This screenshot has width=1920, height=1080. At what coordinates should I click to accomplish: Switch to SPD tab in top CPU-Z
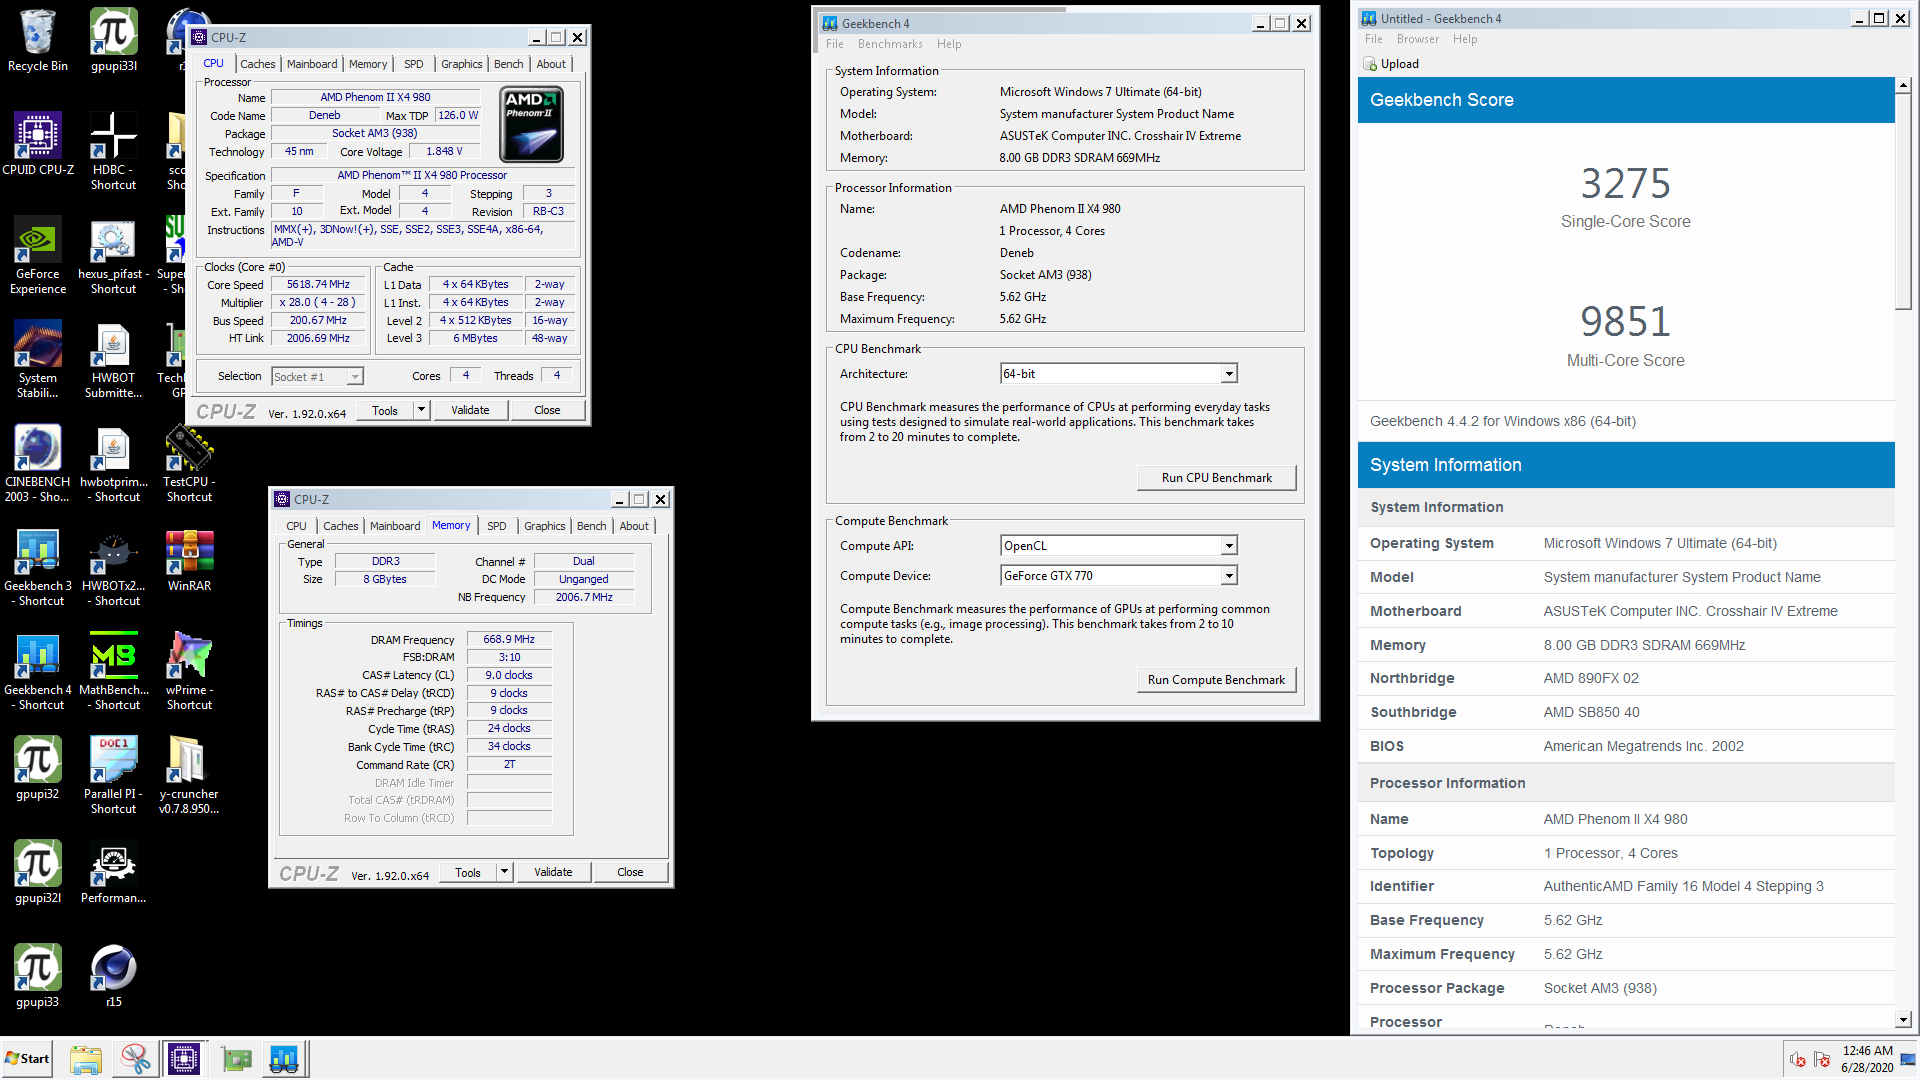pyautogui.click(x=413, y=64)
